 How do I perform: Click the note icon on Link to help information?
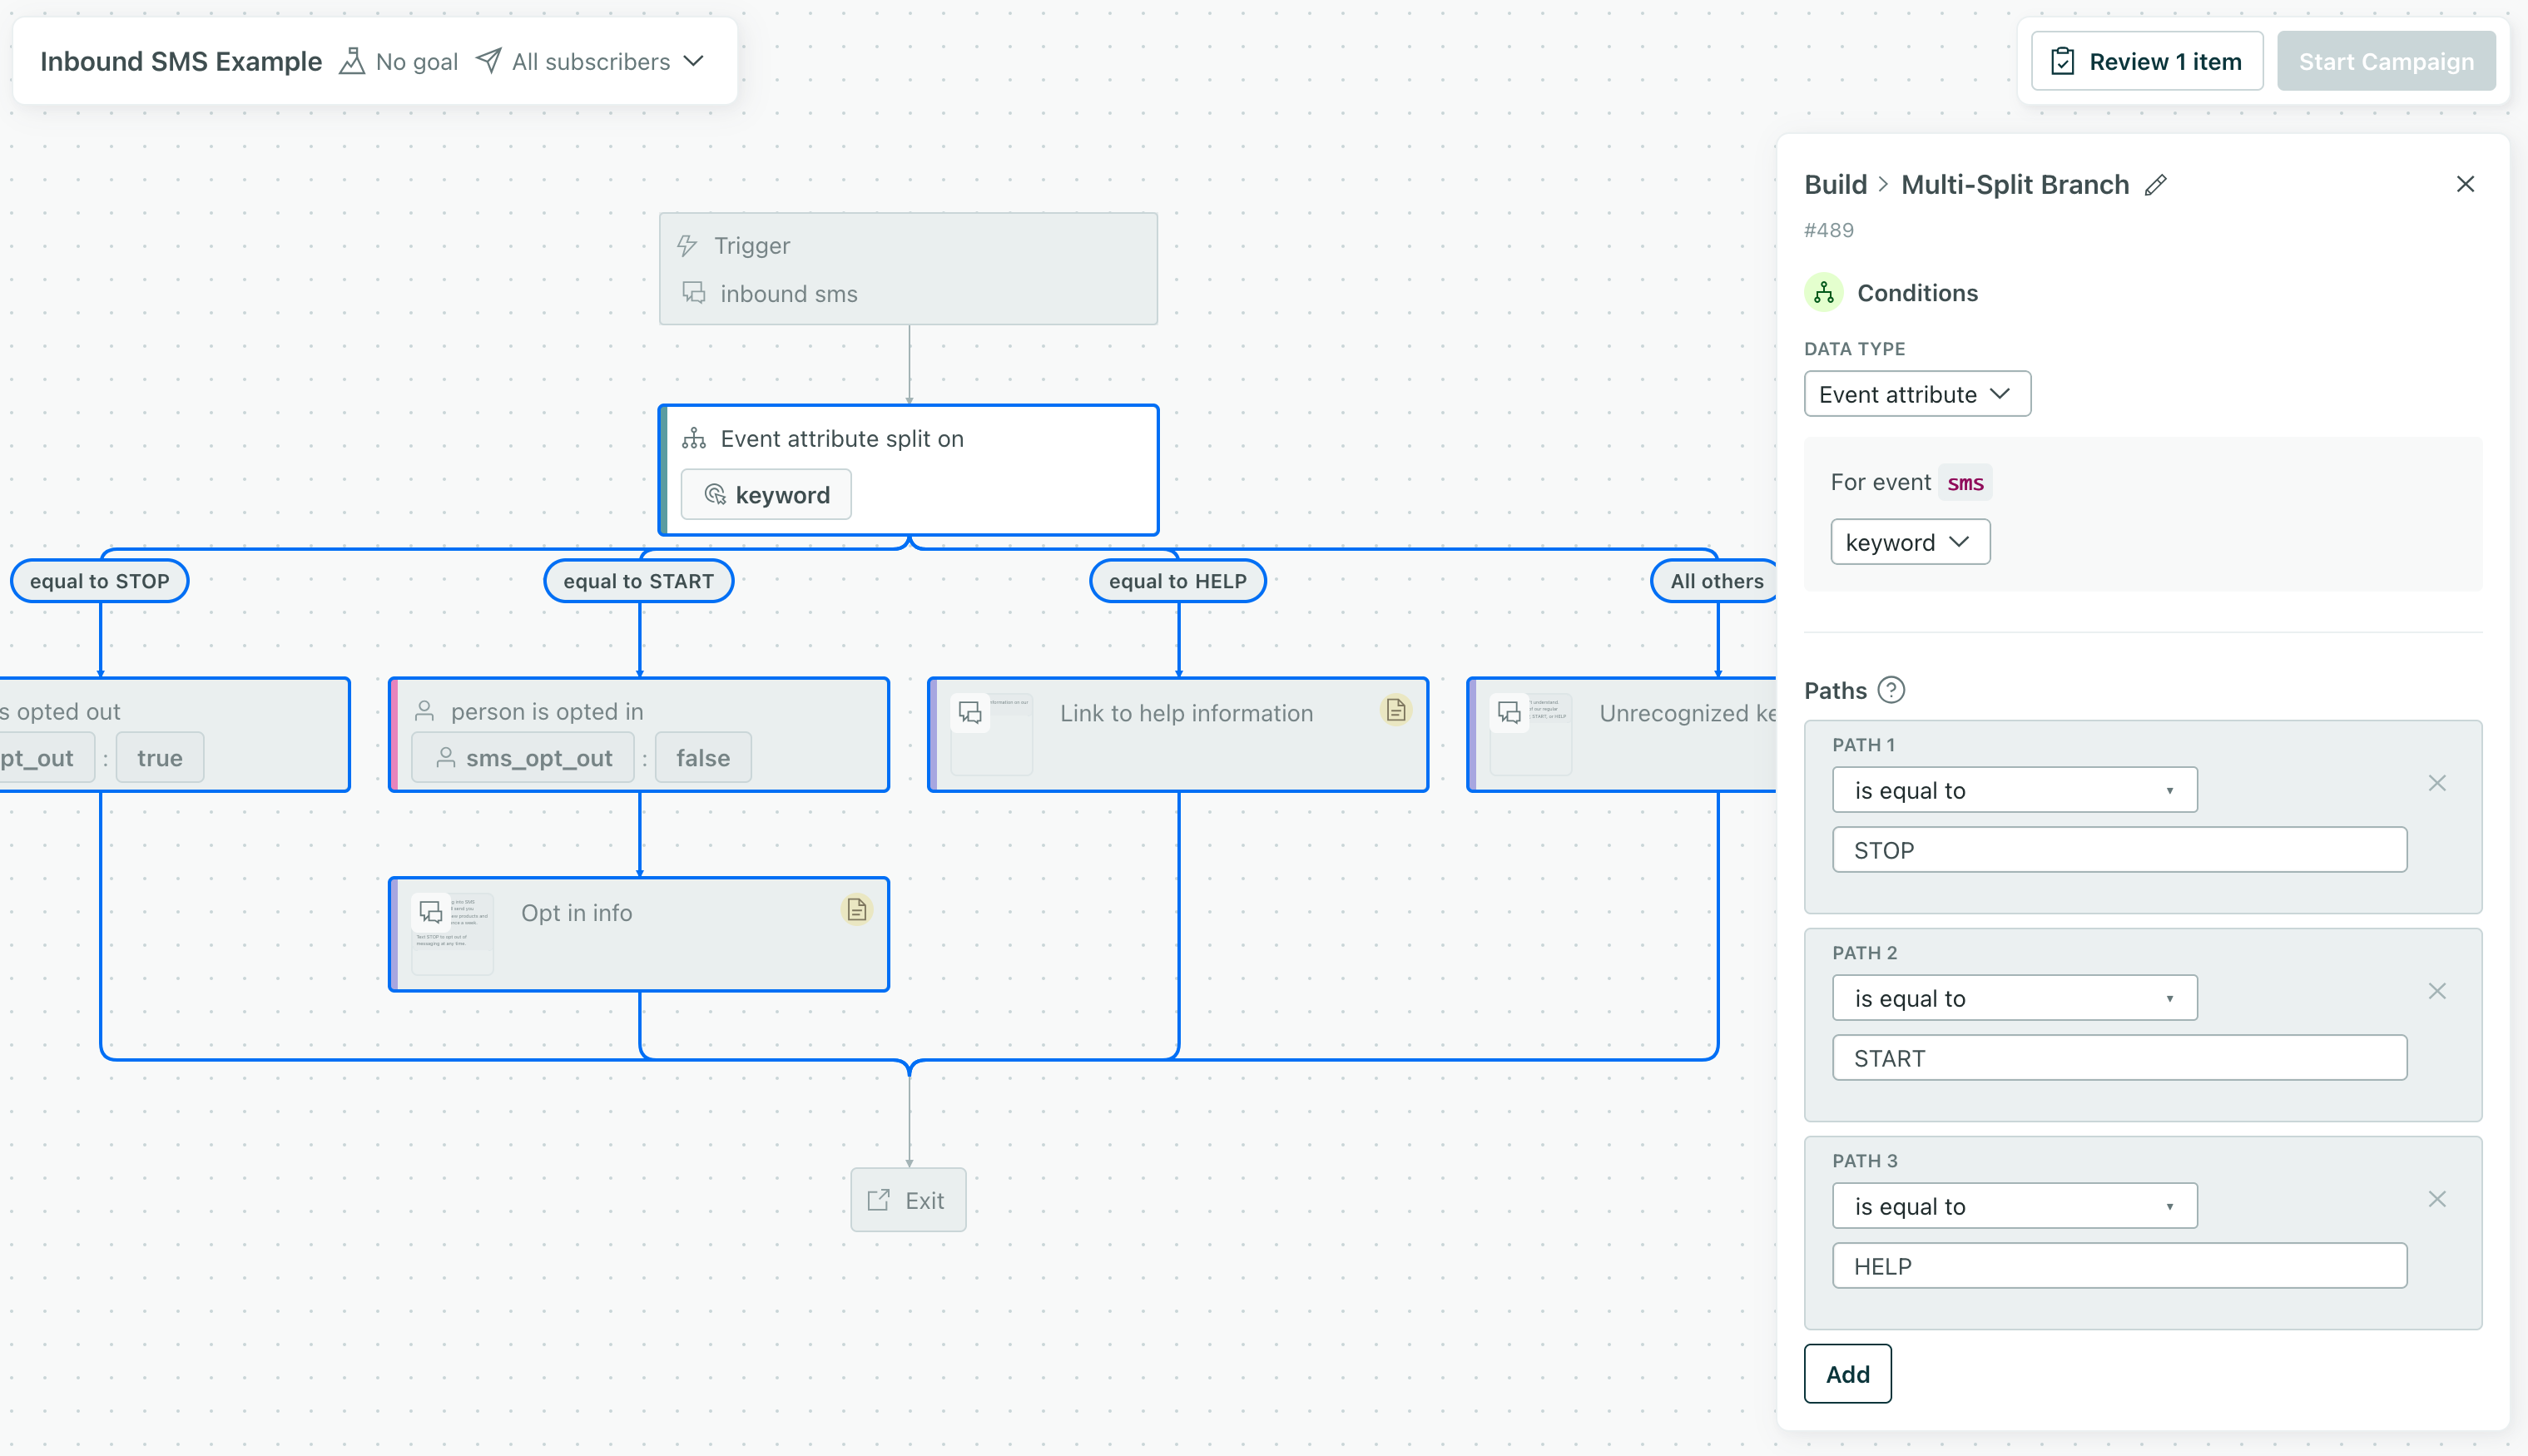tap(1395, 711)
